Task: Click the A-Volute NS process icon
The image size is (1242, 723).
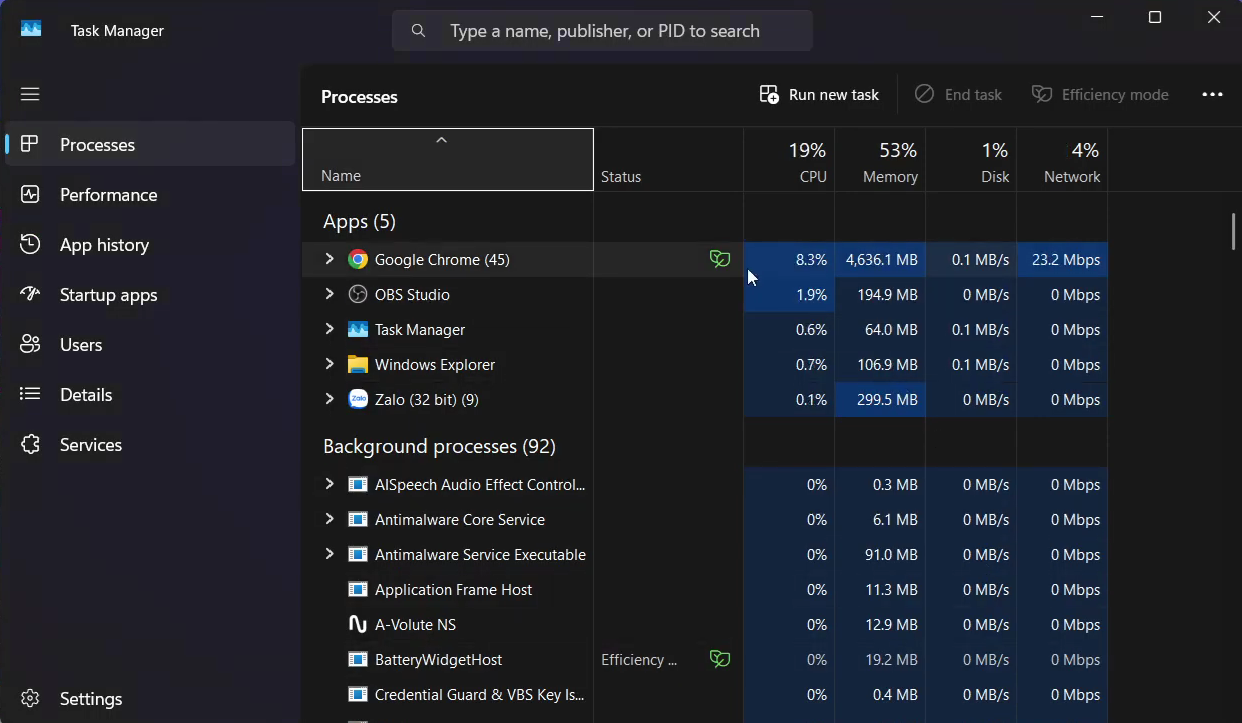Action: tap(358, 625)
